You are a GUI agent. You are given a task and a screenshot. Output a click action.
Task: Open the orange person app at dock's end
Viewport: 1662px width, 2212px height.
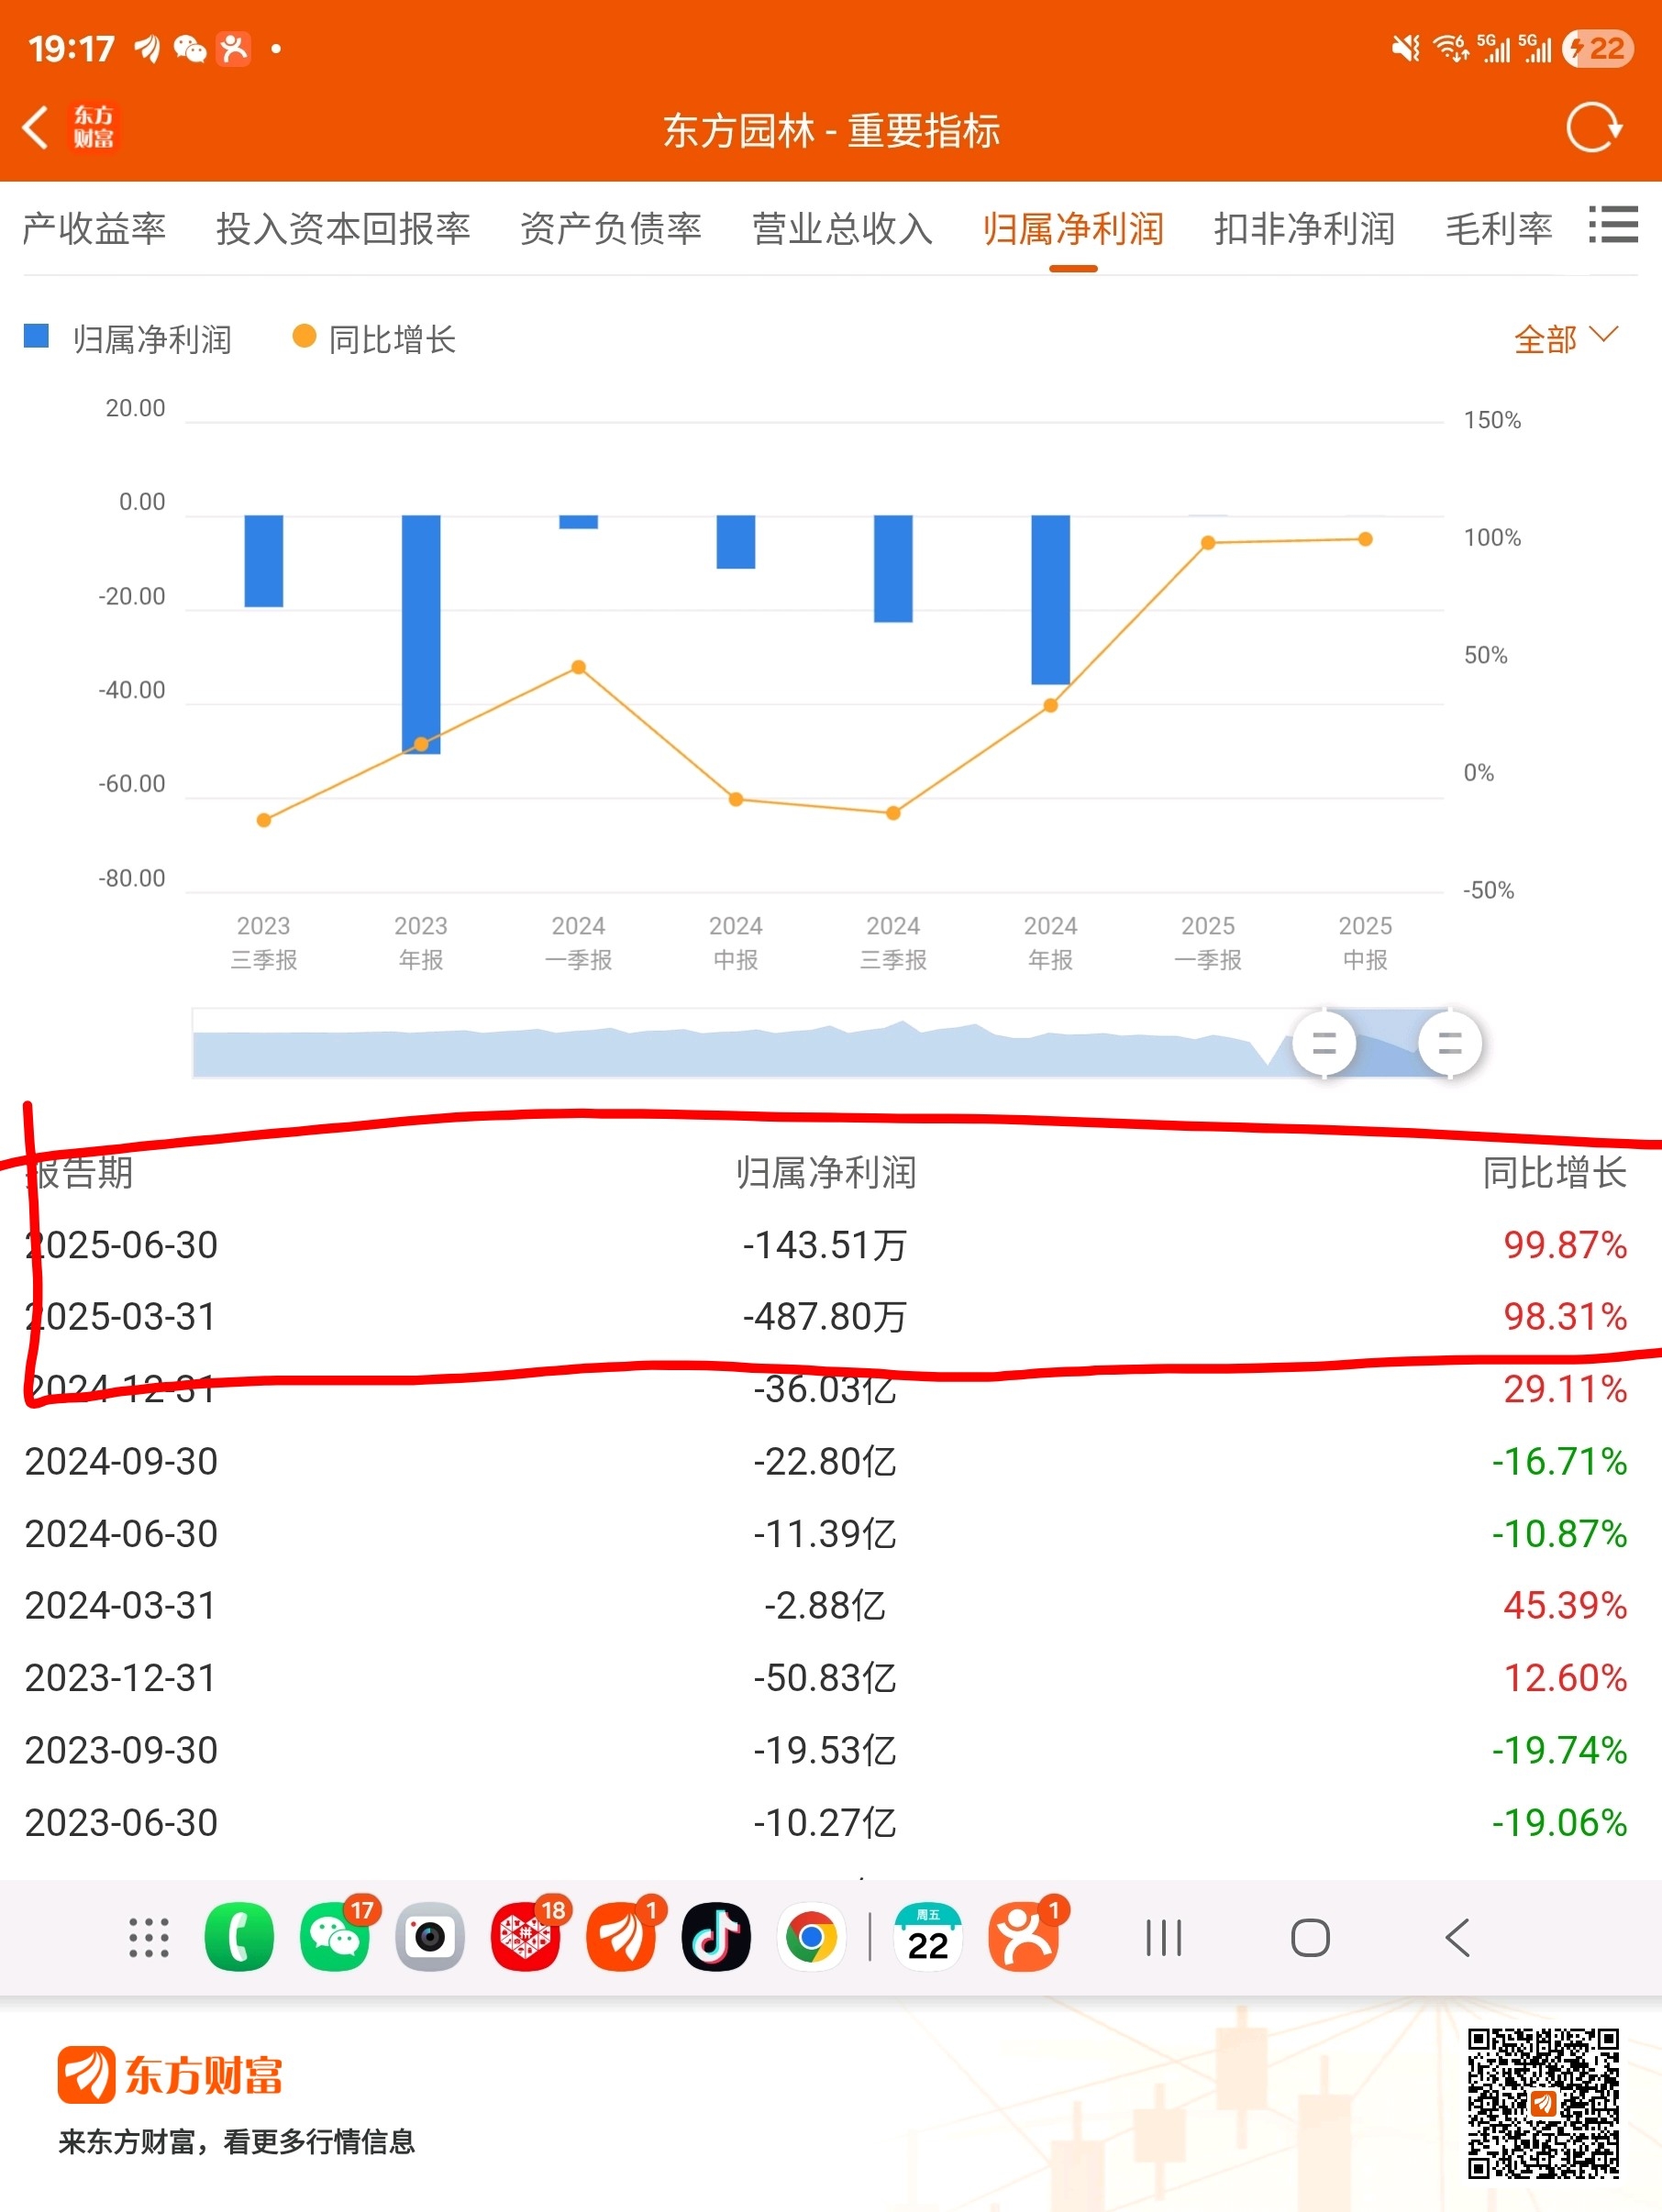tap(1024, 1938)
